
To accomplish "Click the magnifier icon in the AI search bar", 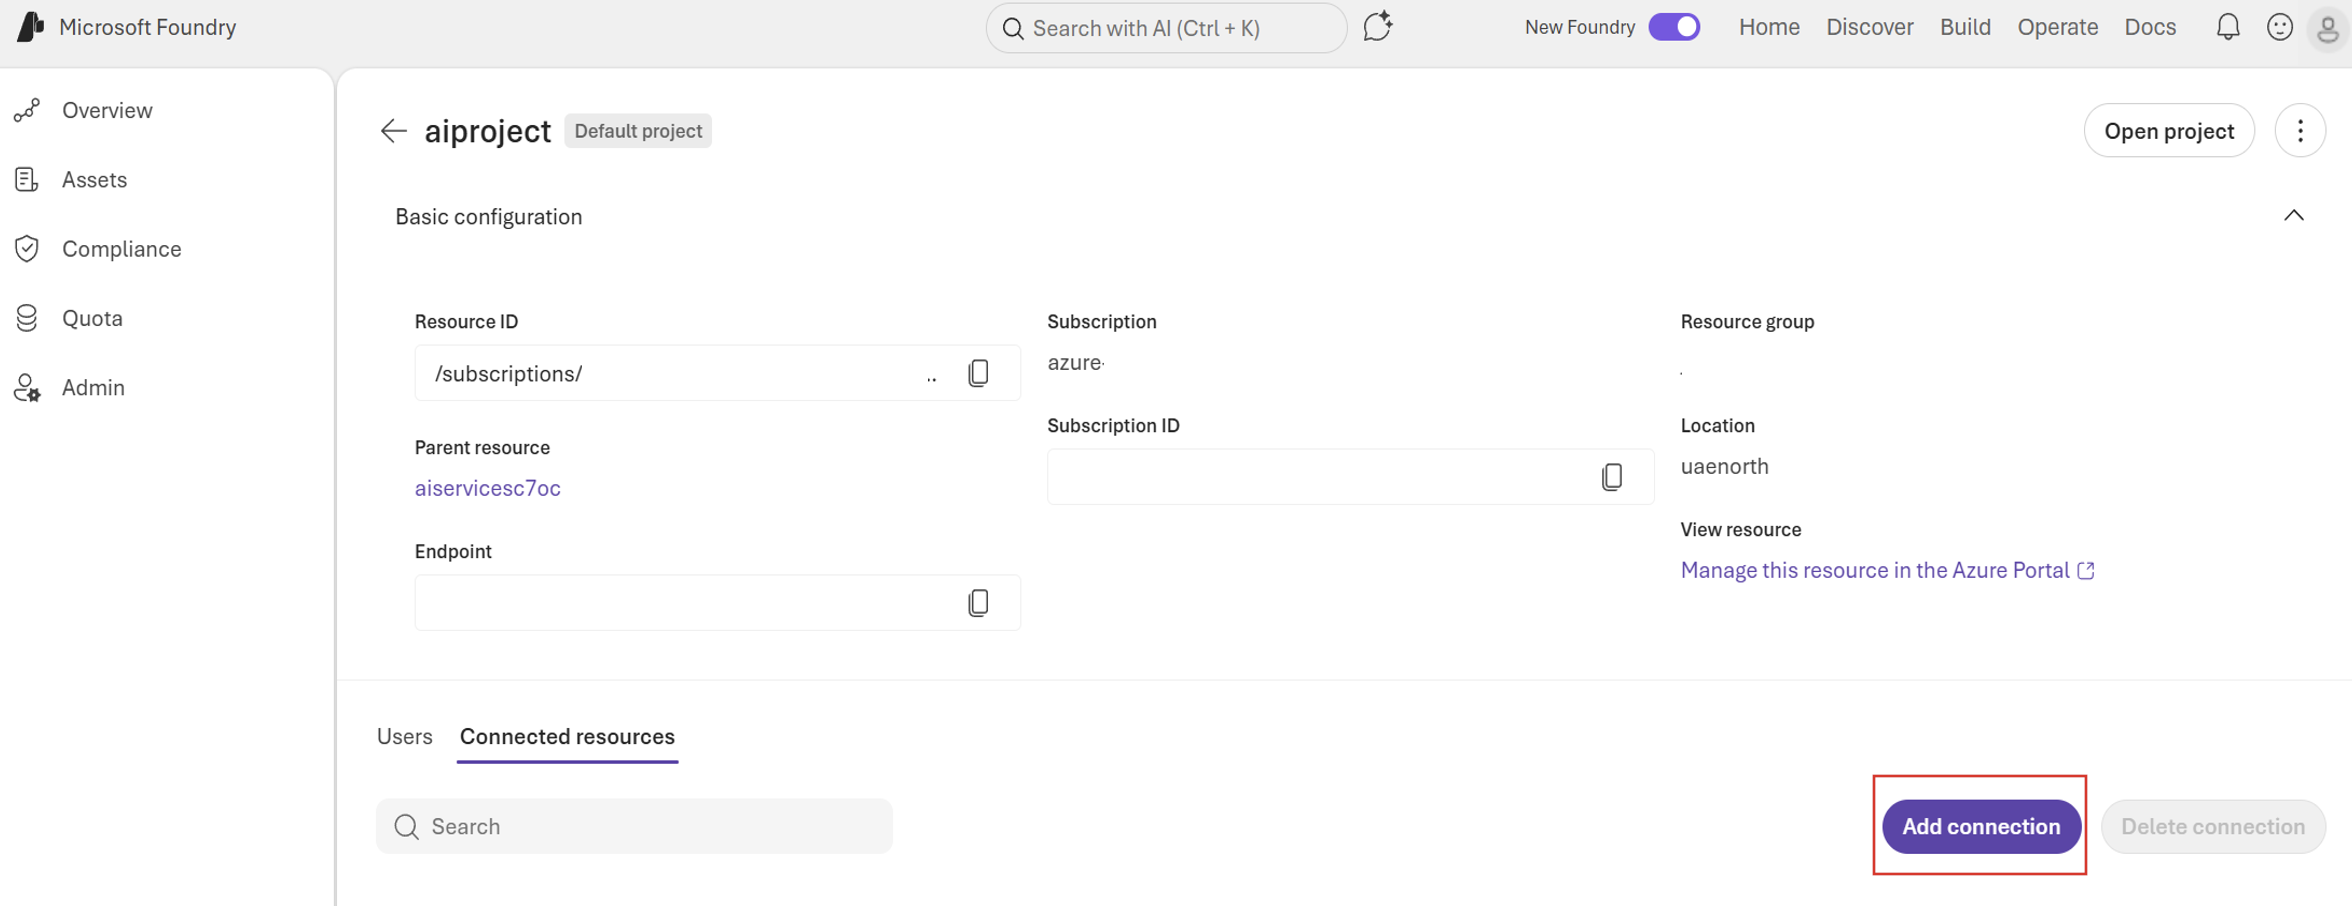I will click(x=1013, y=28).
